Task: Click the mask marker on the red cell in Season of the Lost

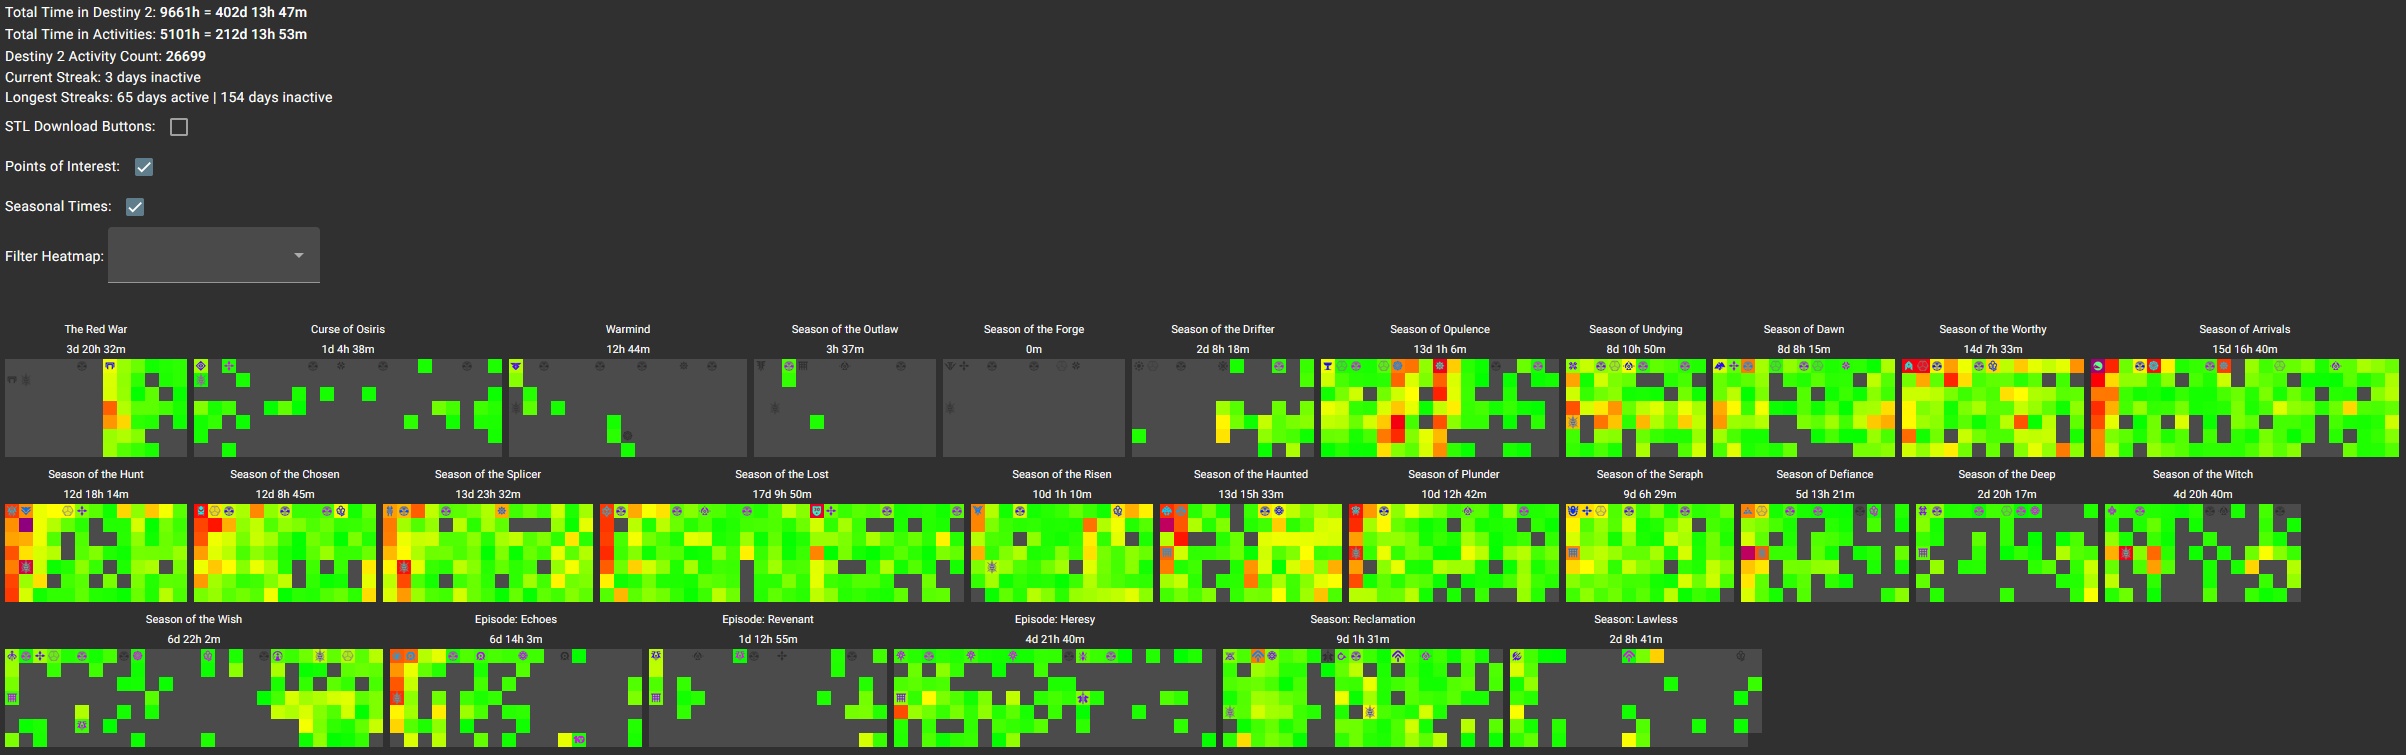Action: pos(817,511)
